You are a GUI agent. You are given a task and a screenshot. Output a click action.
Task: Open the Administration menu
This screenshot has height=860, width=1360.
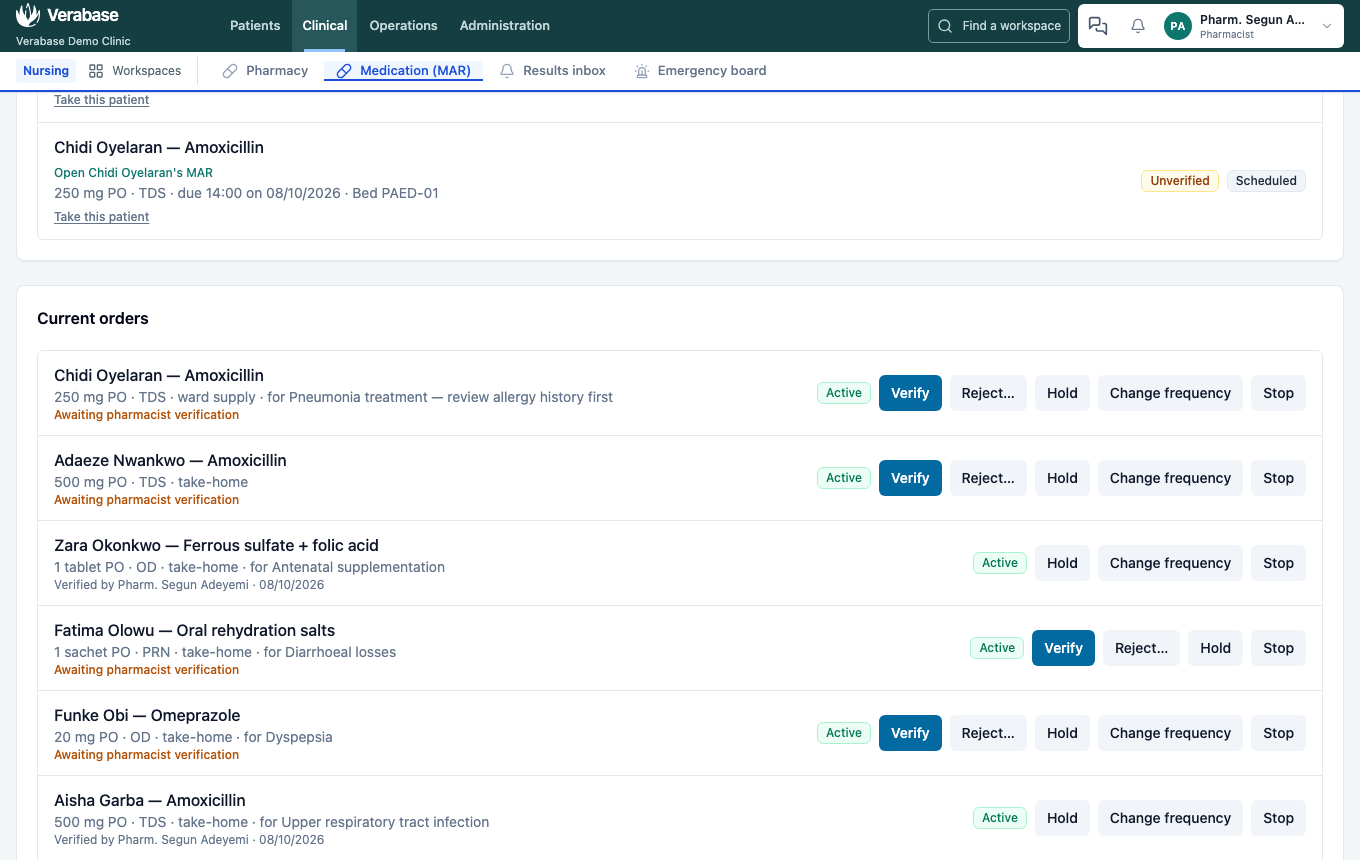coord(505,26)
